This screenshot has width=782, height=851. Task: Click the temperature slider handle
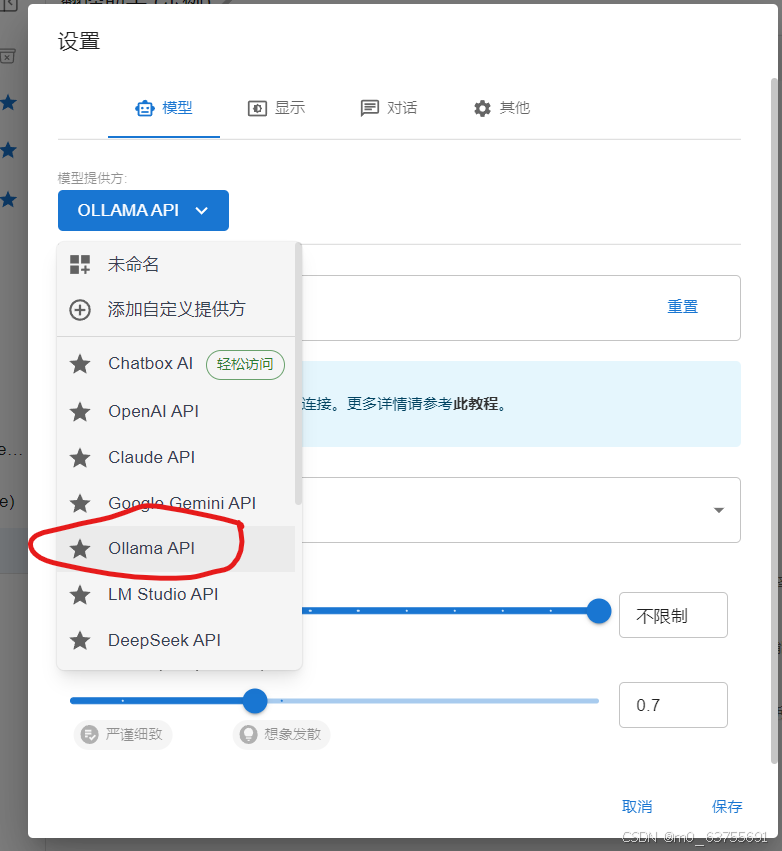click(x=255, y=701)
